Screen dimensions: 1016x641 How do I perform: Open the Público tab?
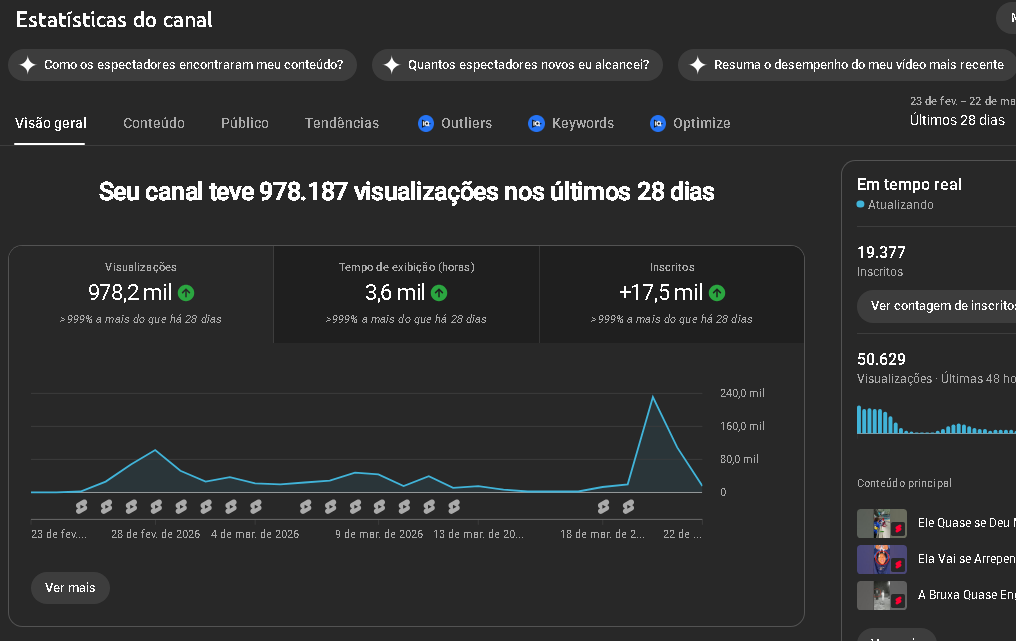click(x=244, y=123)
